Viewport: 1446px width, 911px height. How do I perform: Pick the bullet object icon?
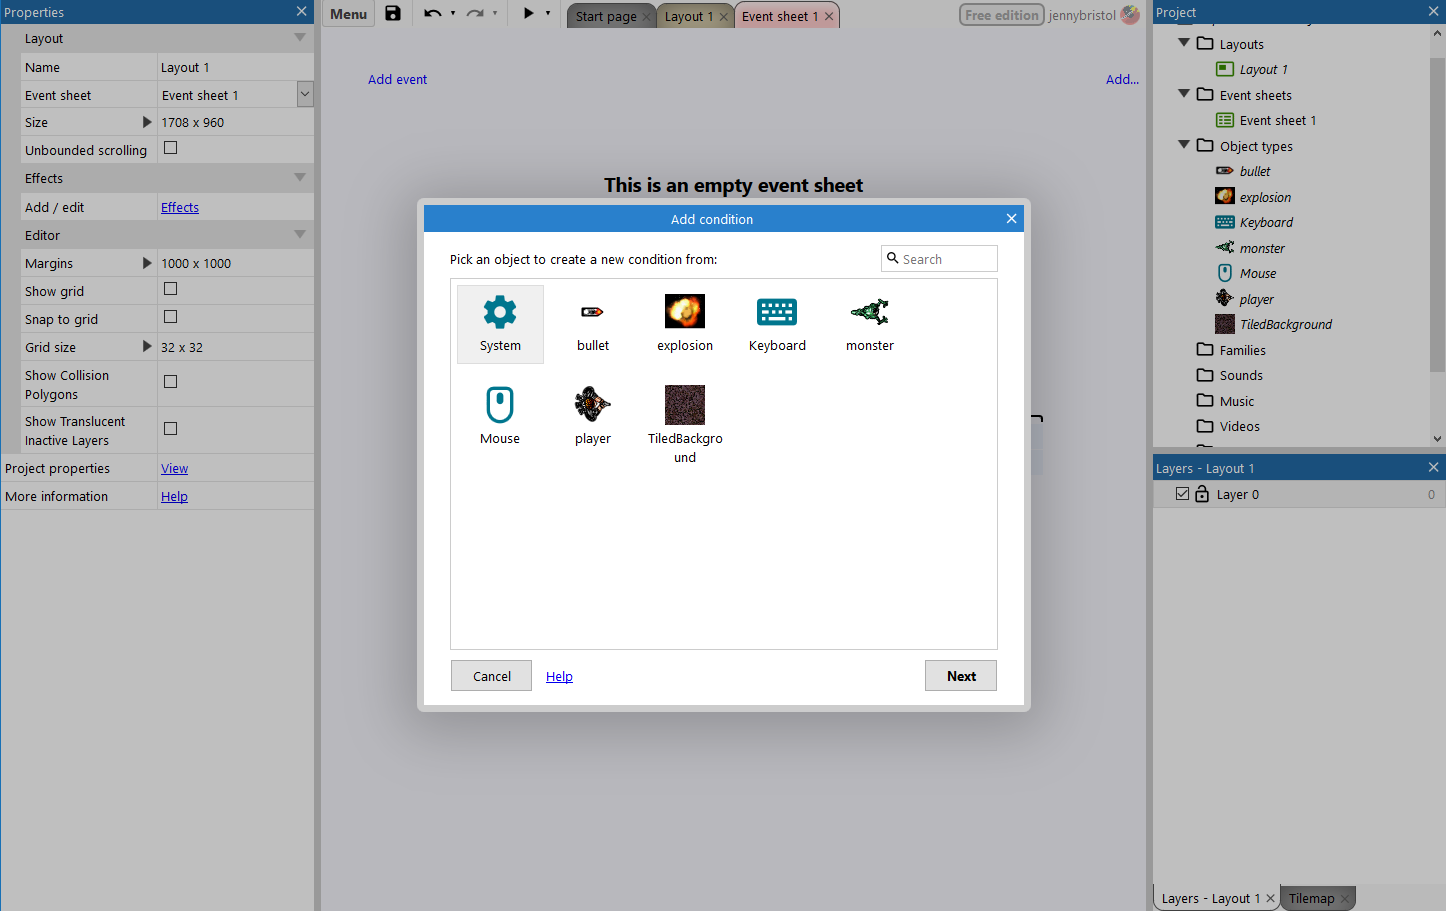pyautogui.click(x=592, y=313)
